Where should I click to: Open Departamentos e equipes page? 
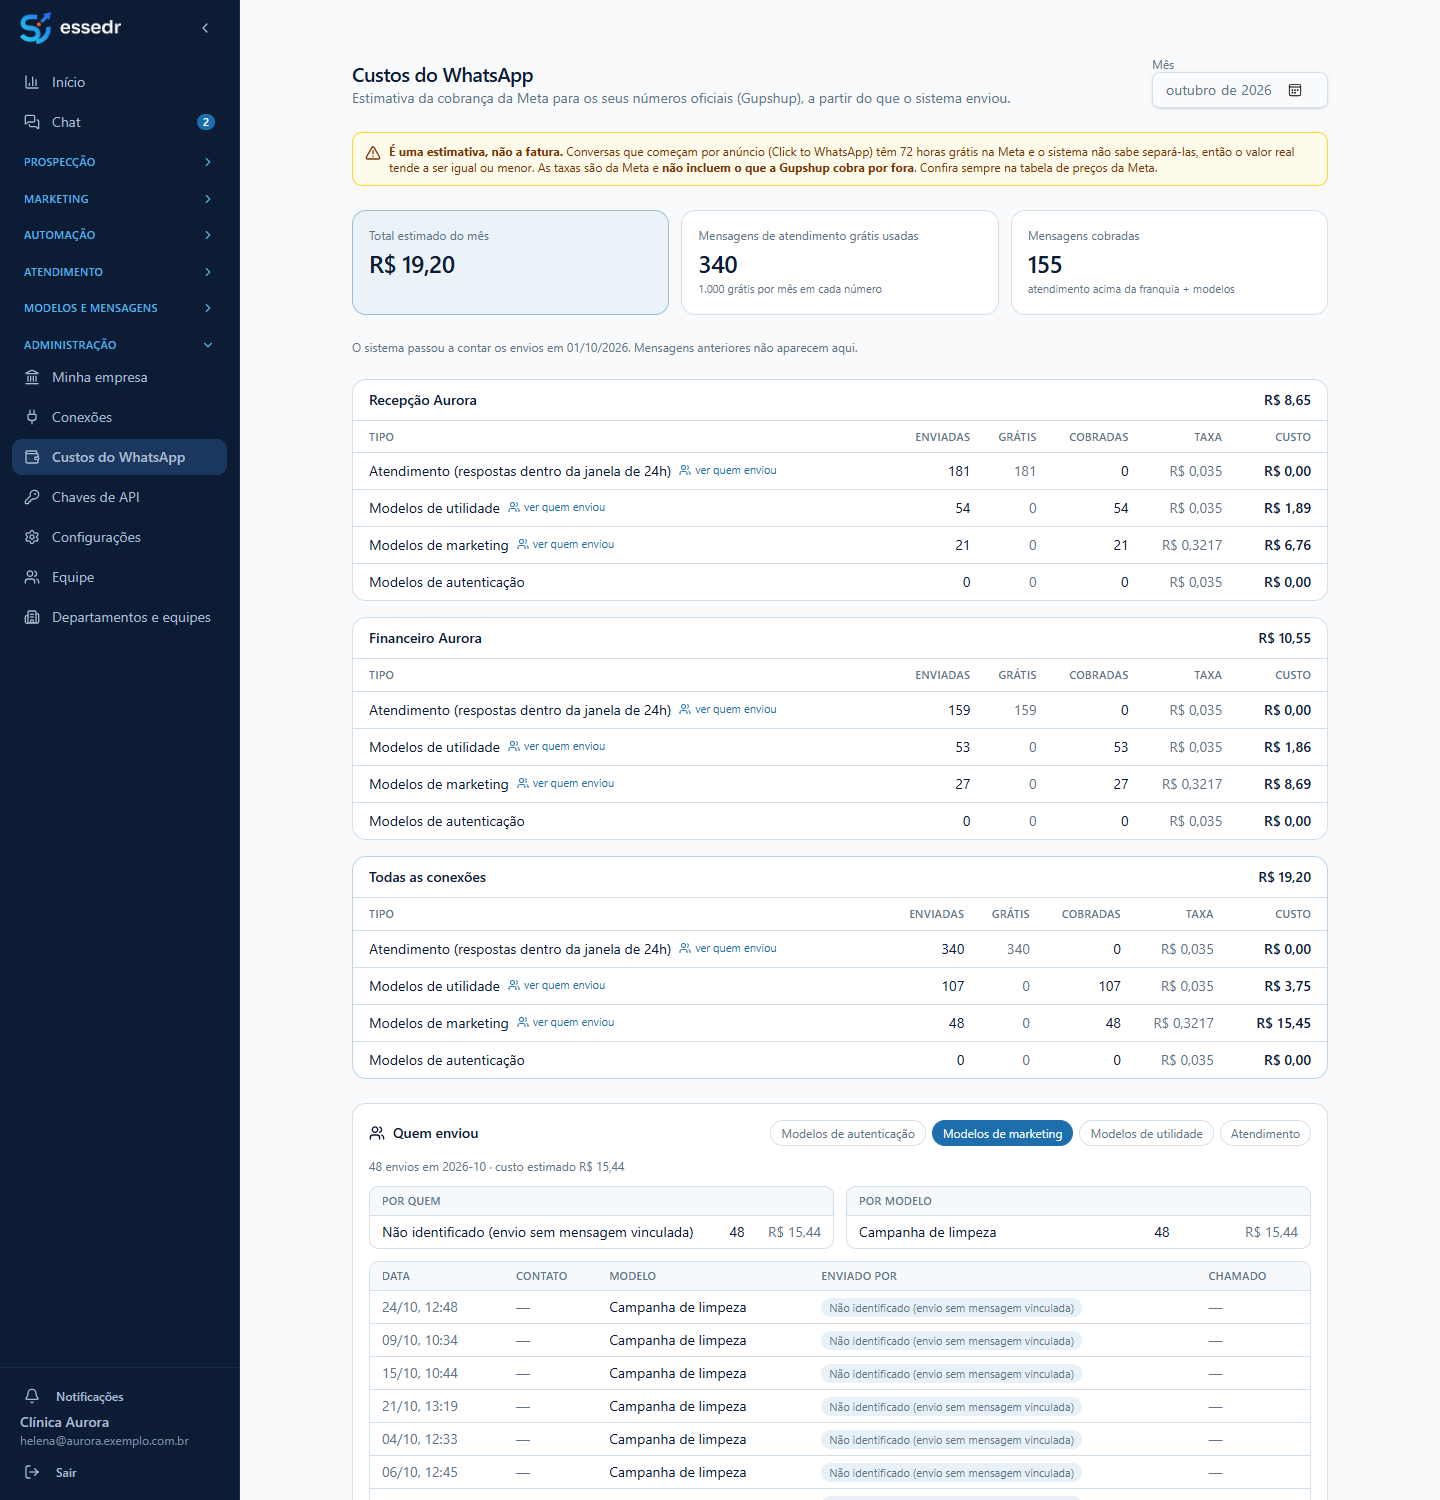(119, 617)
